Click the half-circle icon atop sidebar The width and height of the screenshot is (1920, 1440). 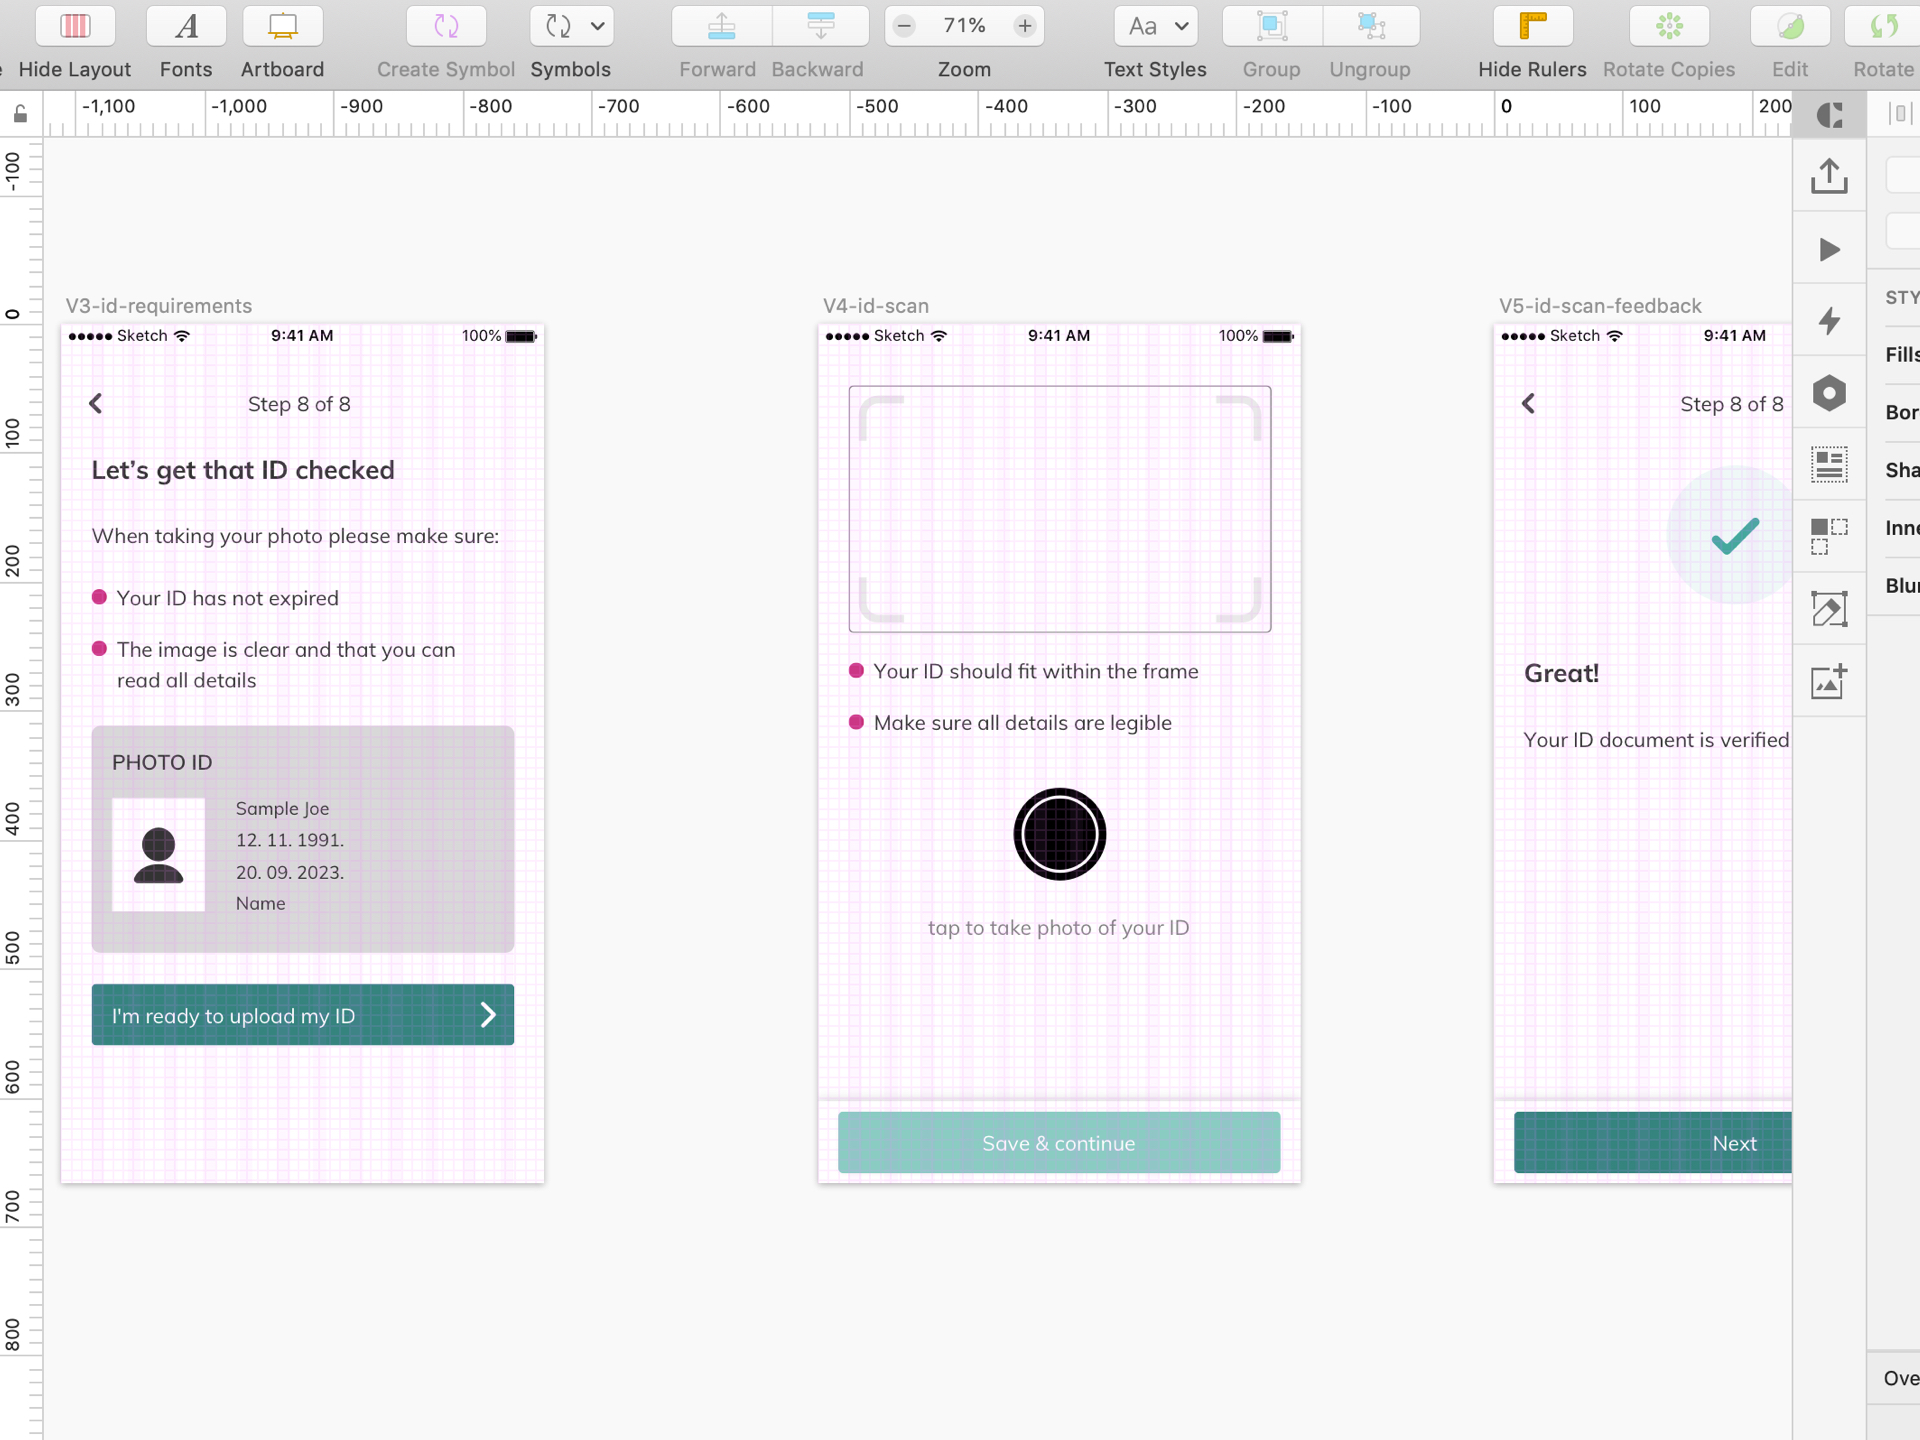(x=1829, y=115)
